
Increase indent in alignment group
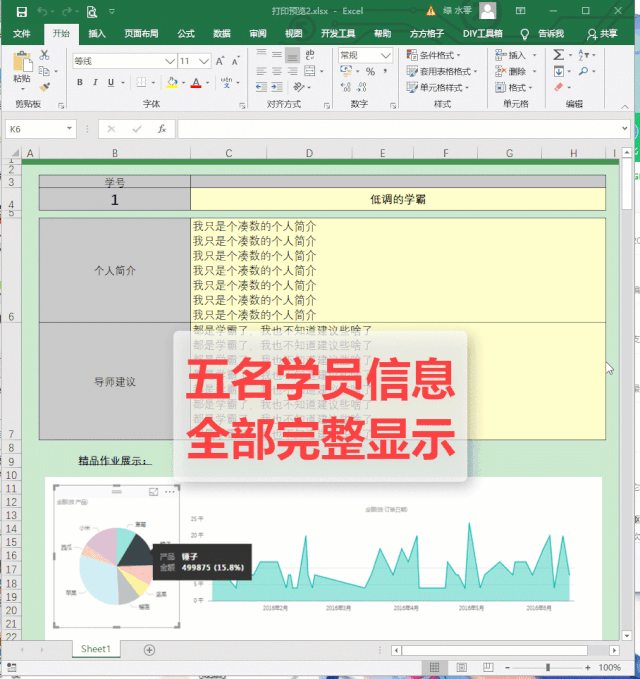click(x=277, y=87)
